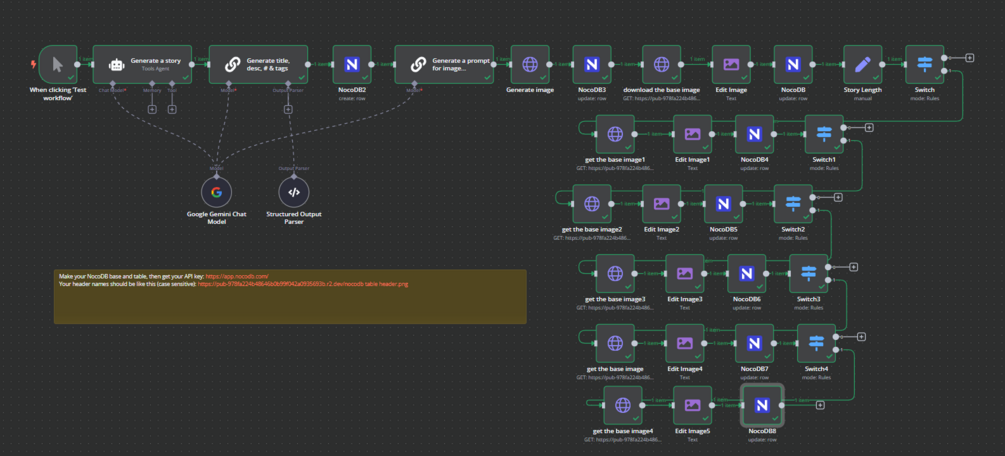Click the plus connector next to Switch2
Viewport: 1005px width, 456px height.
(838, 197)
